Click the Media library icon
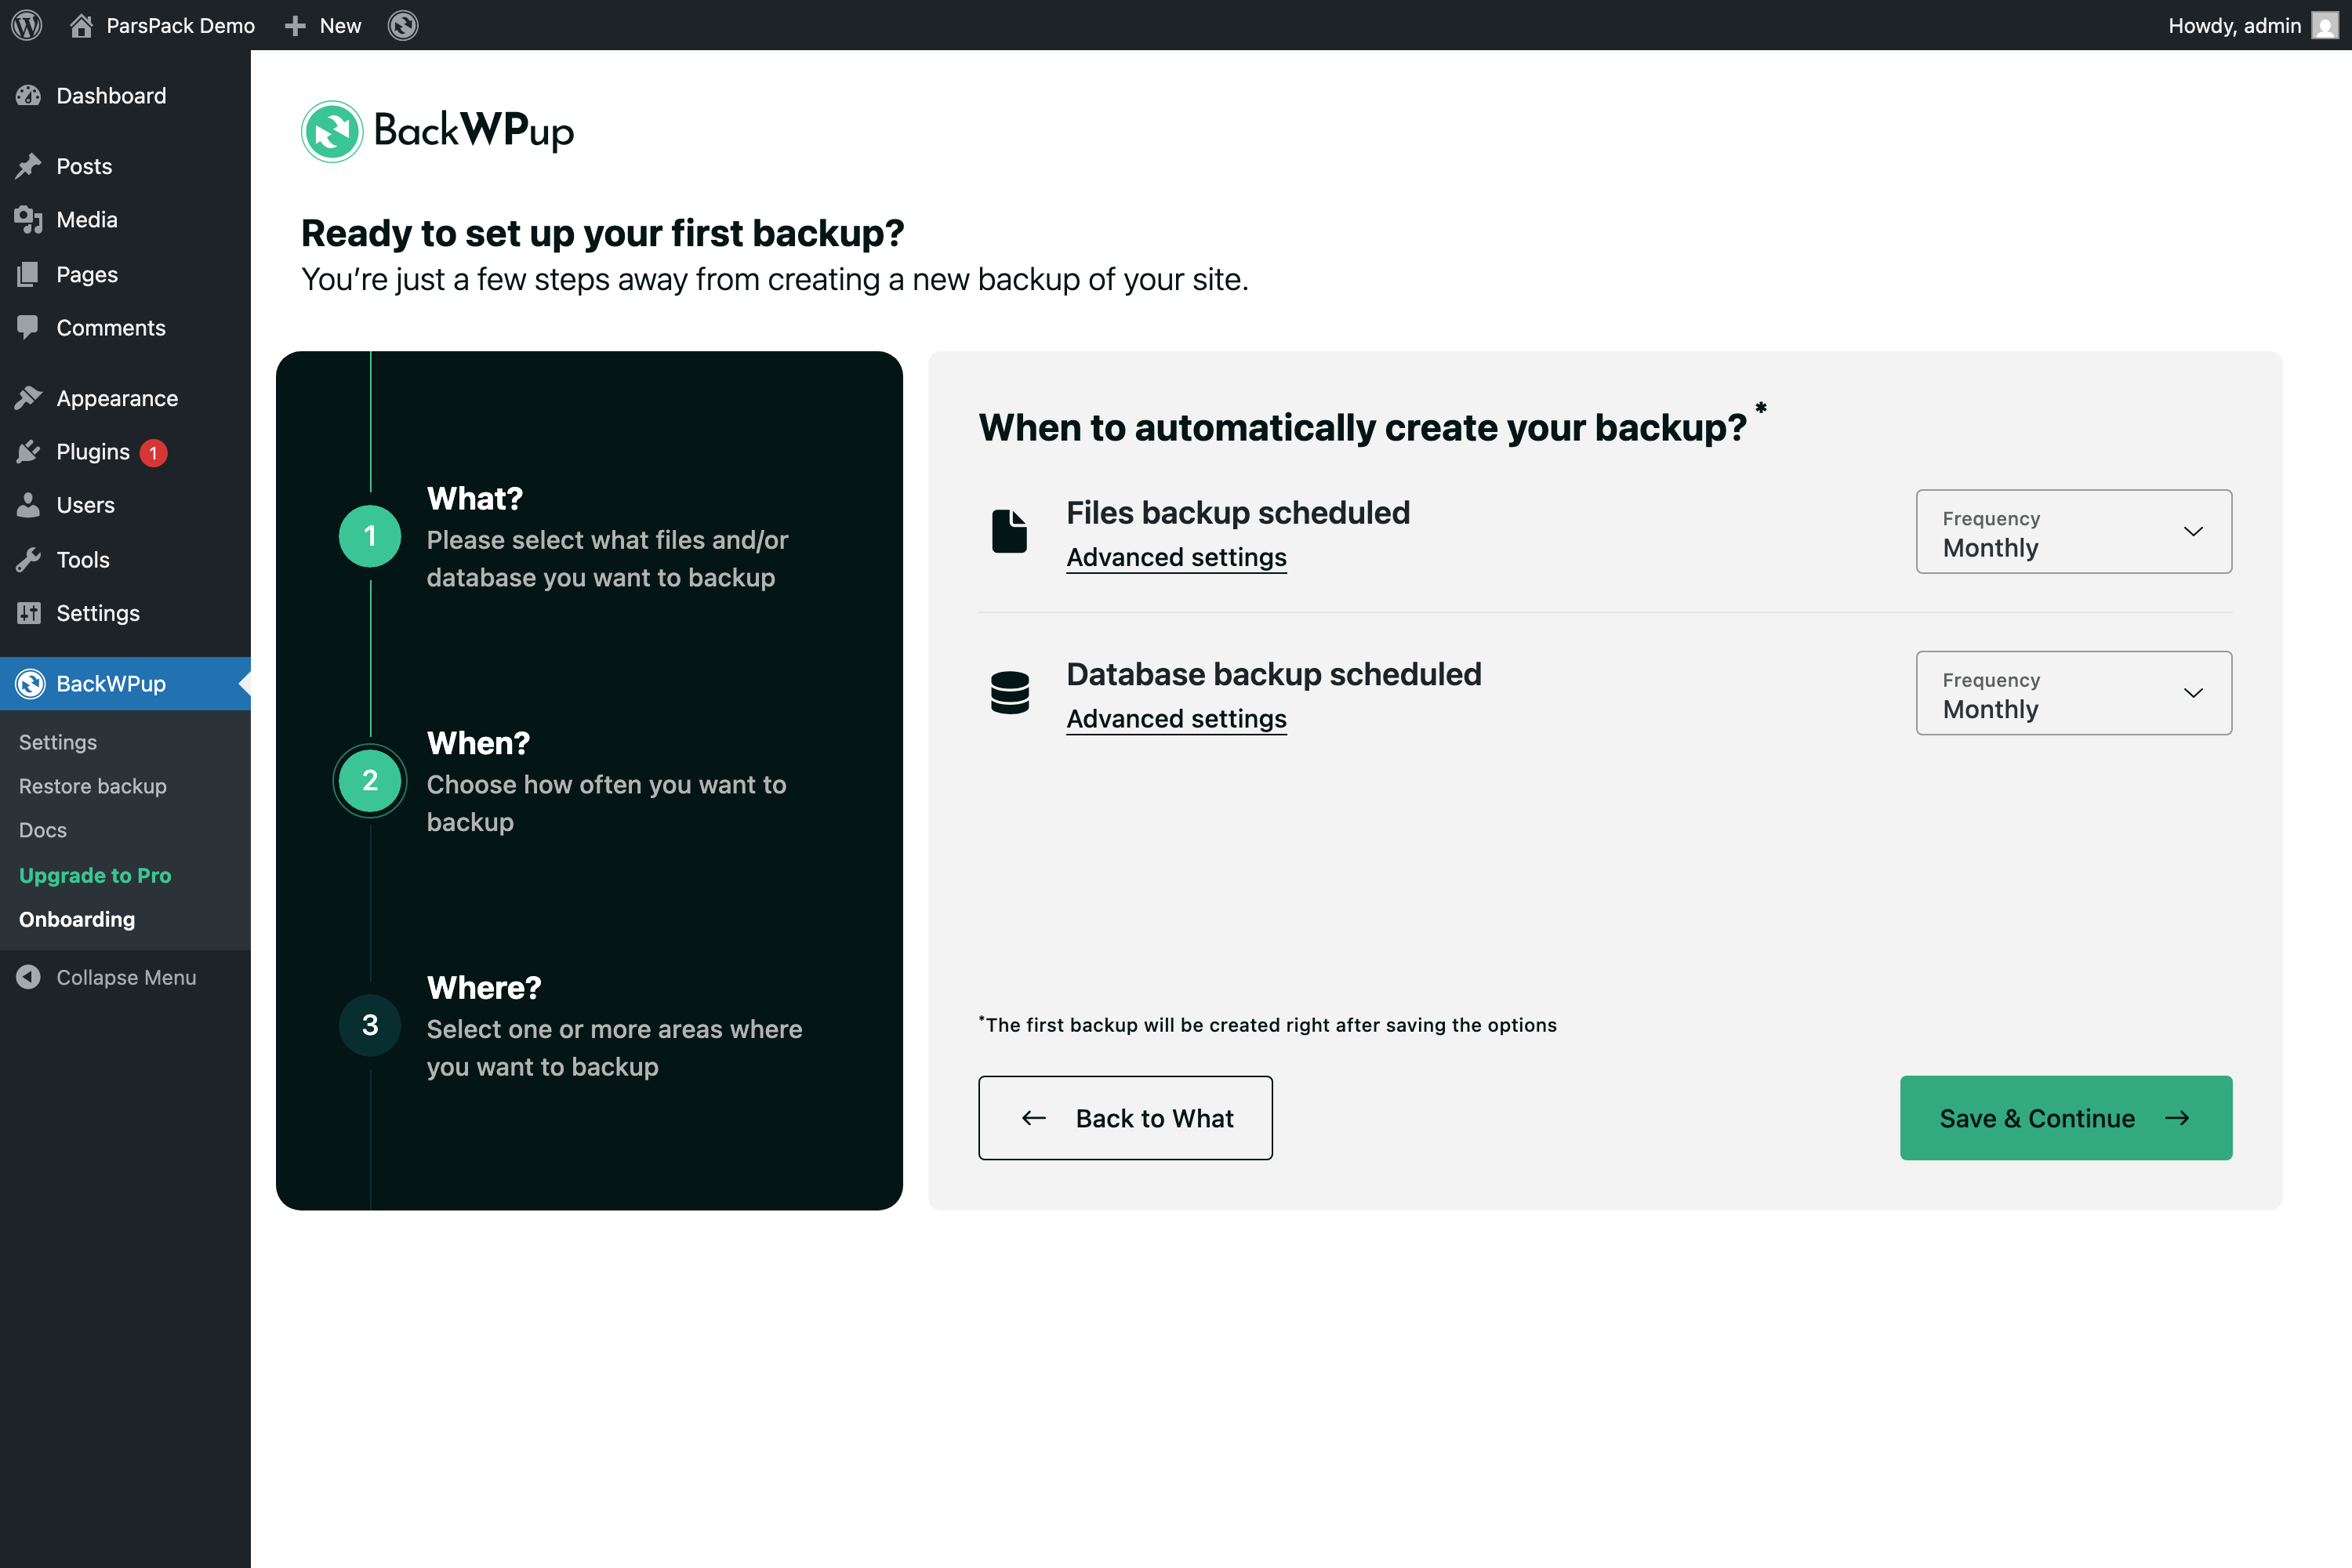The height and width of the screenshot is (1568, 2352). point(28,220)
